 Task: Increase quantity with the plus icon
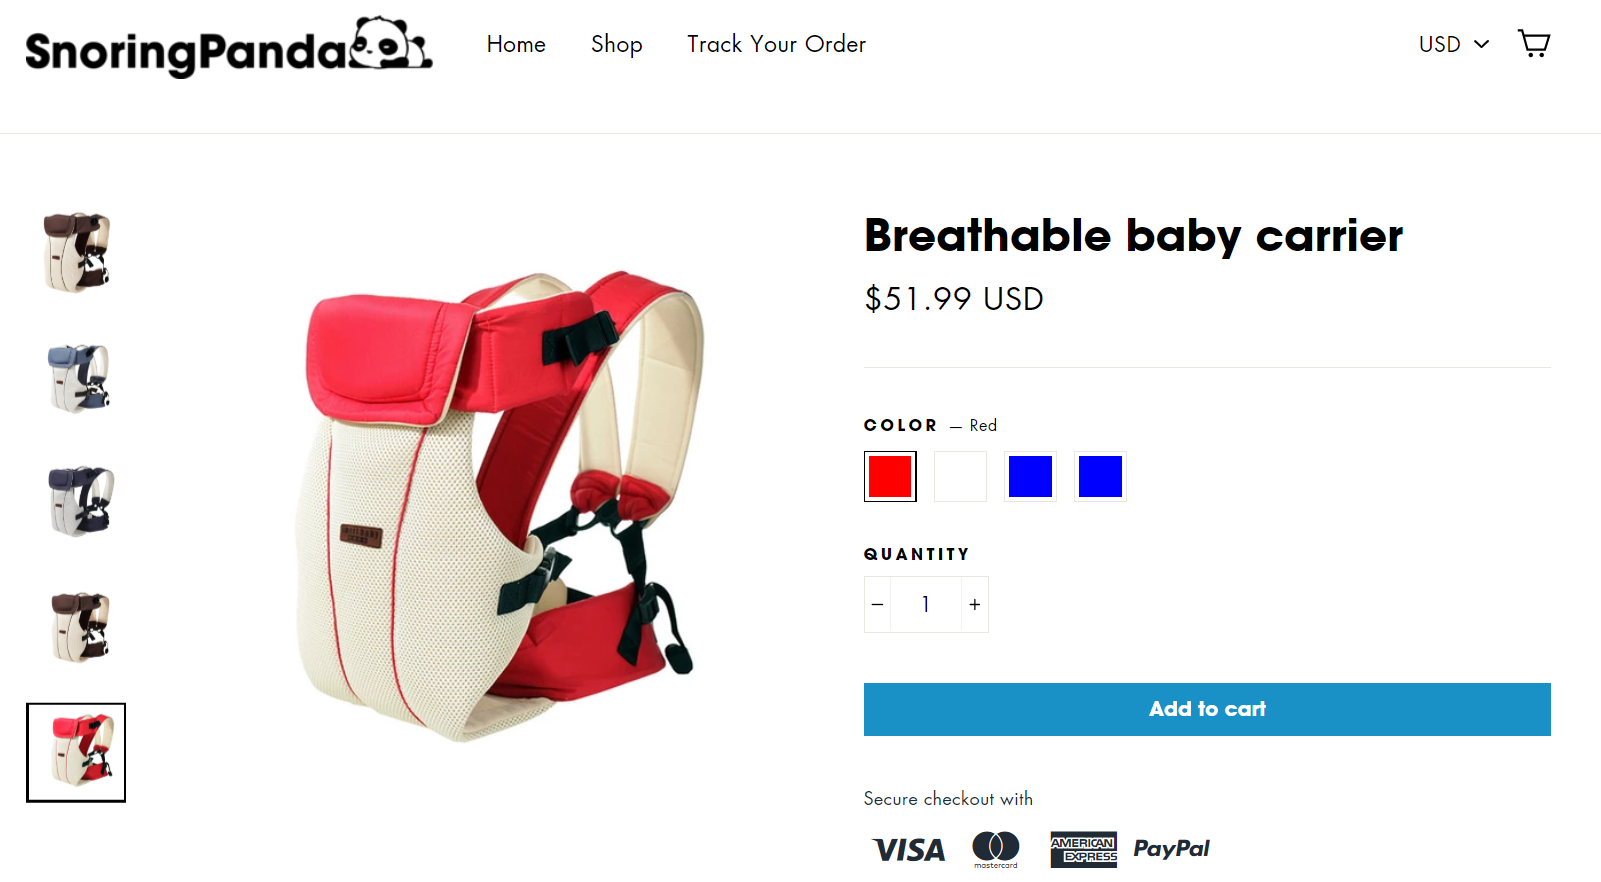(x=975, y=604)
